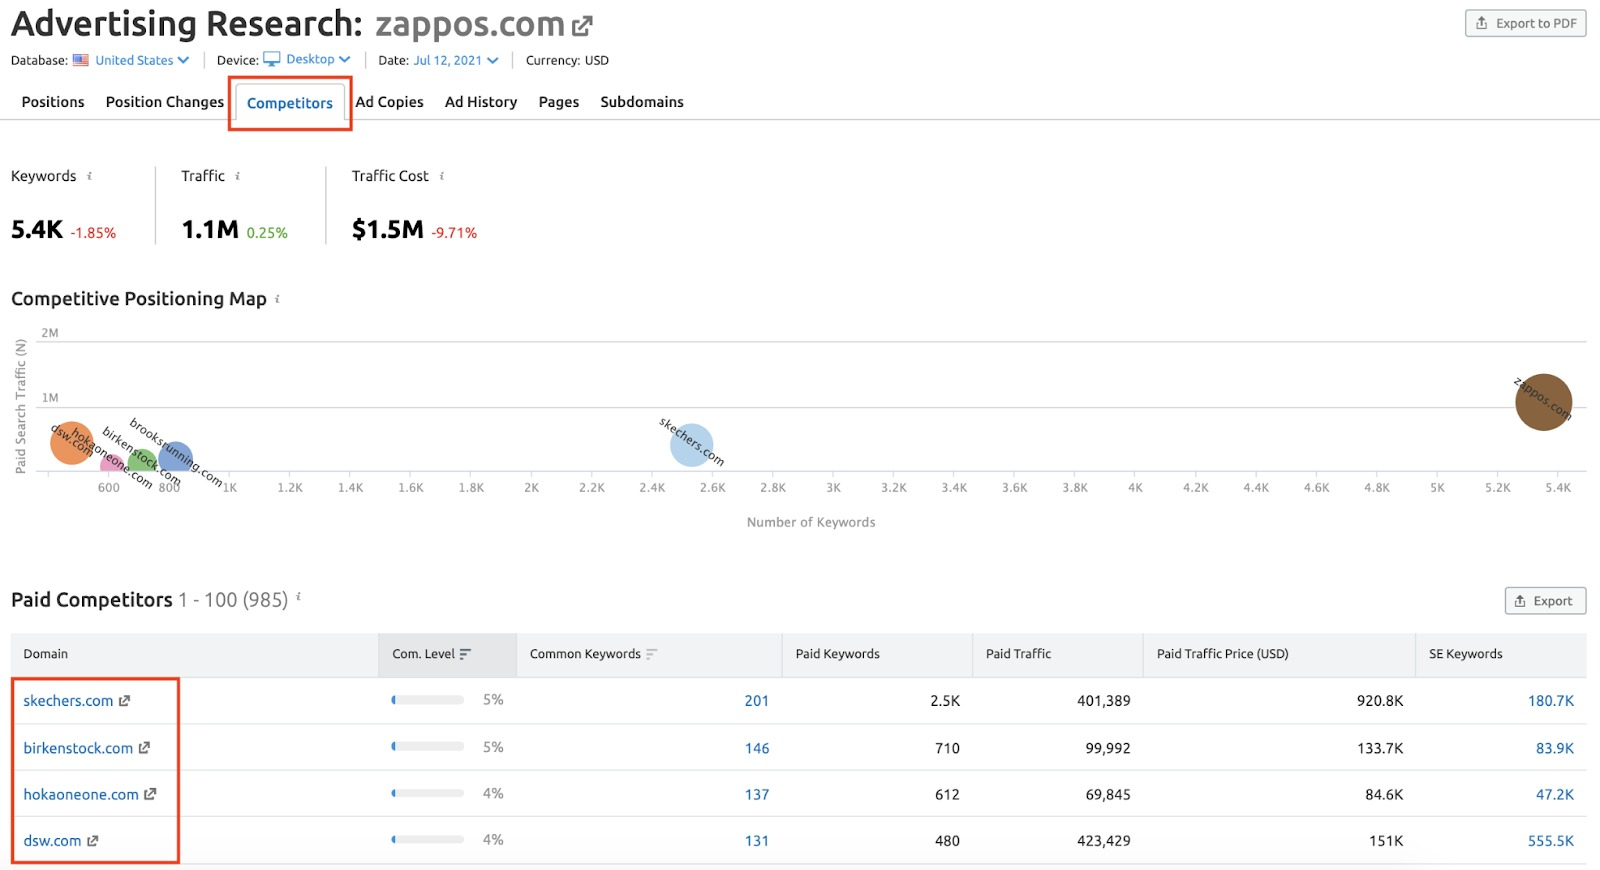Click the $1.5M traffic cost value

click(x=388, y=230)
